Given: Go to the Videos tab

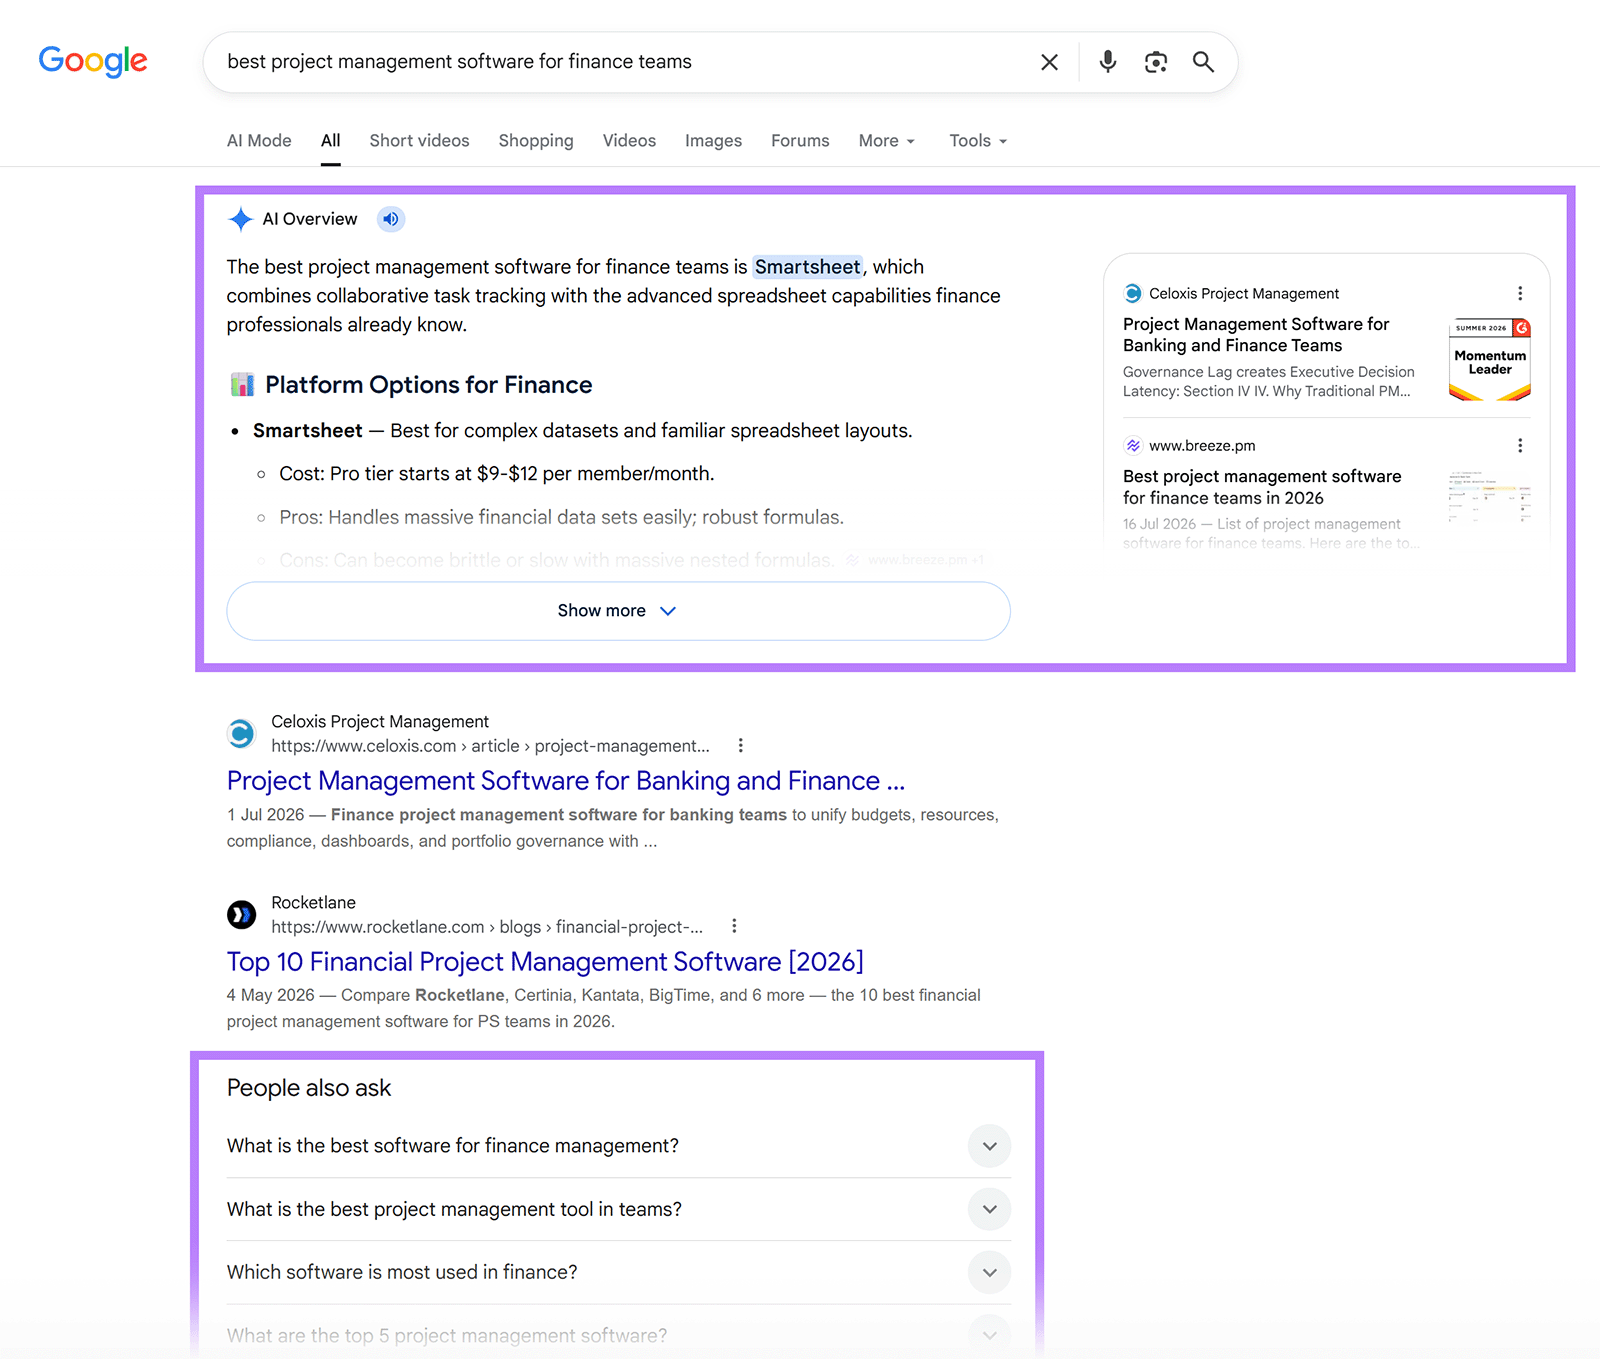Looking at the screenshot, I should [629, 141].
